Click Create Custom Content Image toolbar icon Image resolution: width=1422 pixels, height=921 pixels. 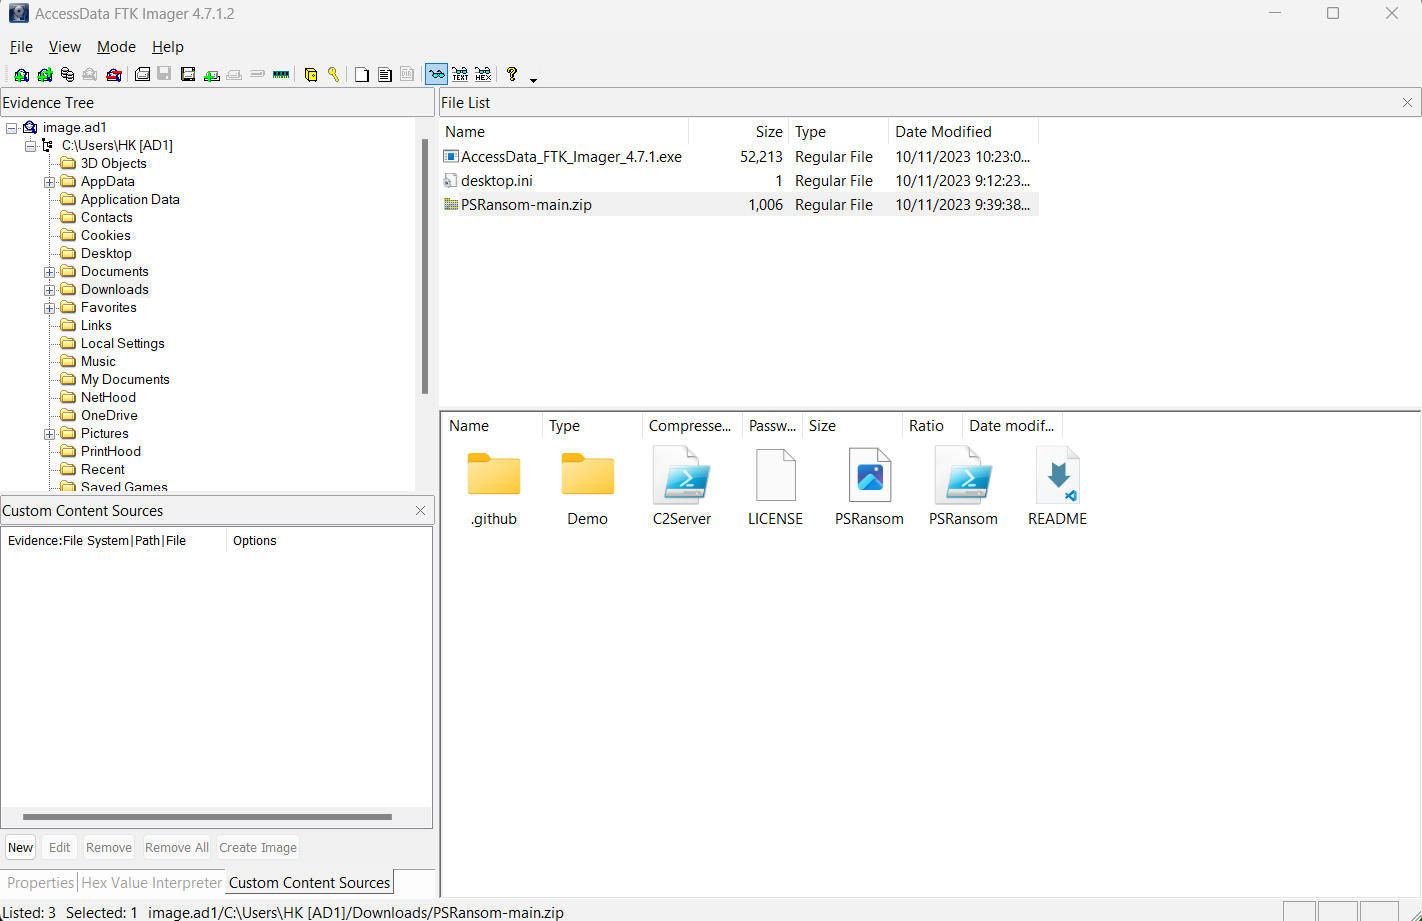234,75
